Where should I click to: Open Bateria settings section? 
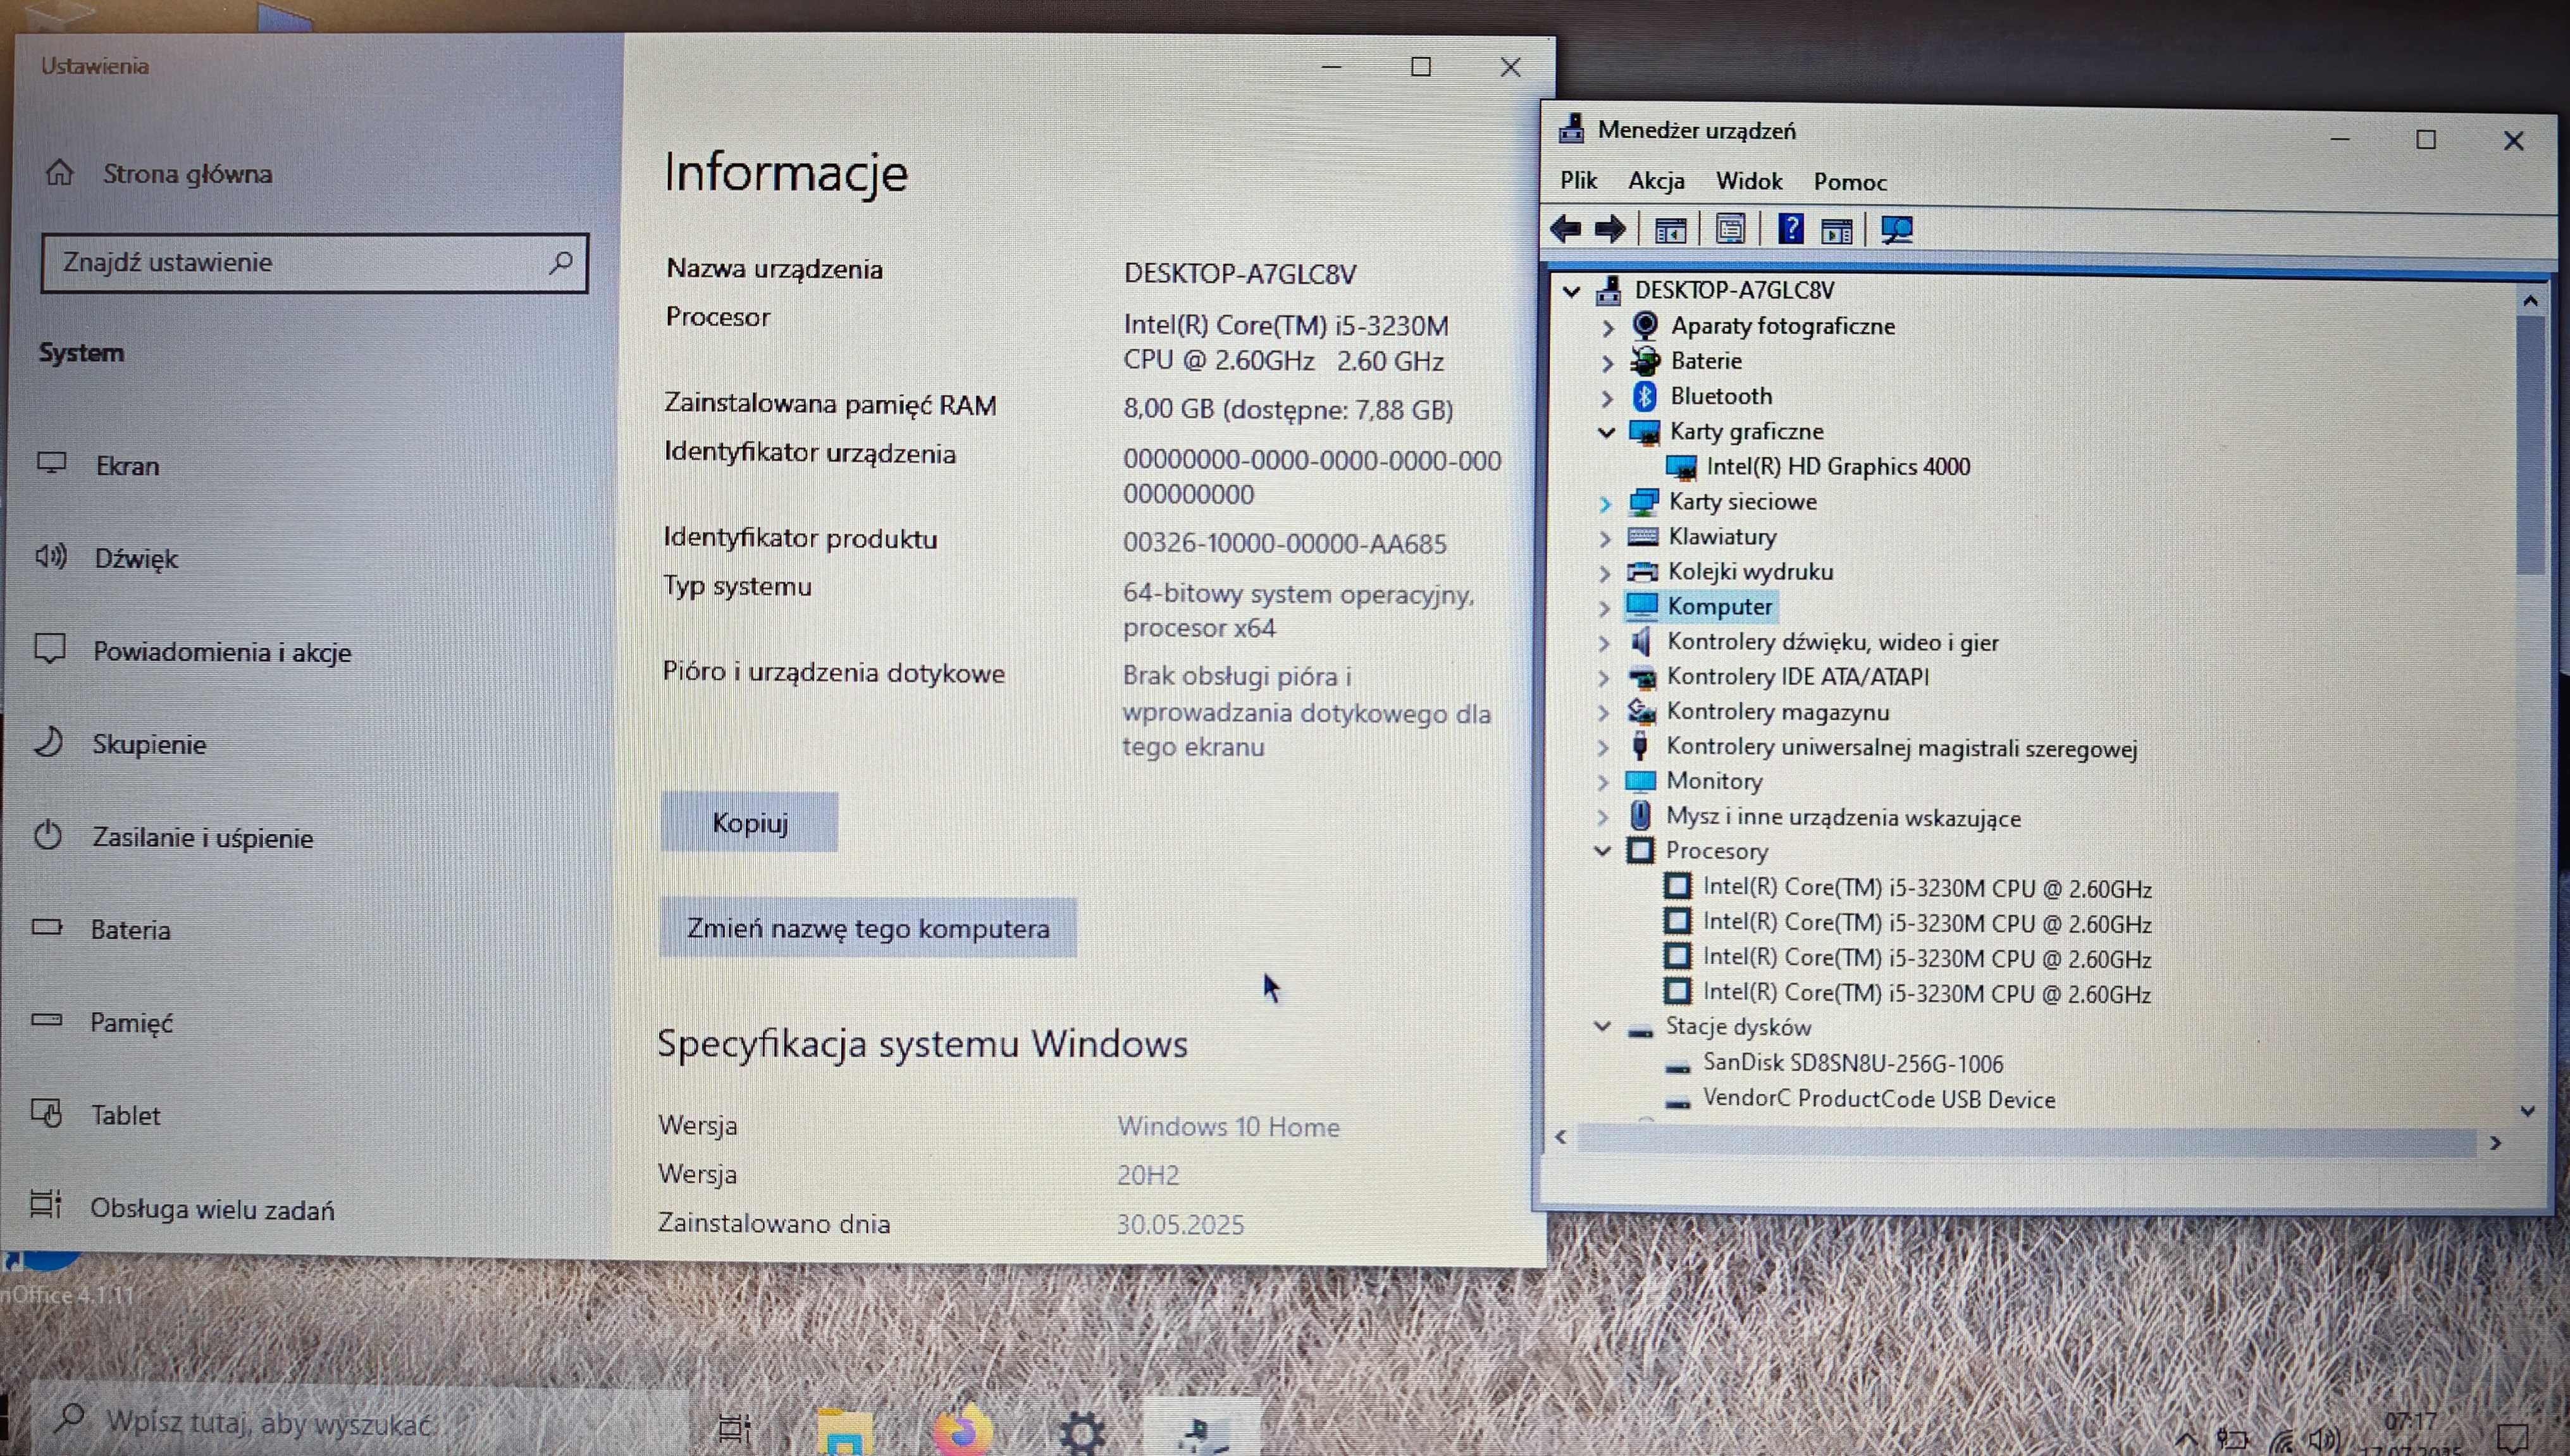tap(103, 930)
